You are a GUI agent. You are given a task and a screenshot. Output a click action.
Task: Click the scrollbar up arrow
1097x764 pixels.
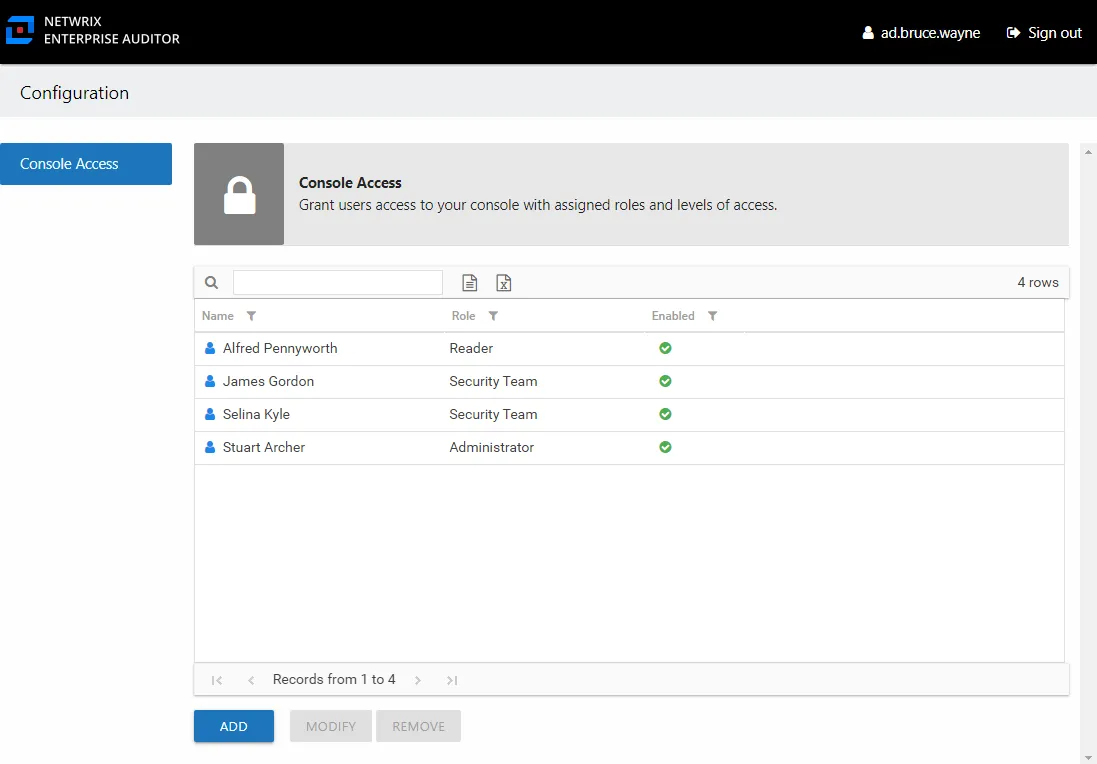click(x=1088, y=151)
